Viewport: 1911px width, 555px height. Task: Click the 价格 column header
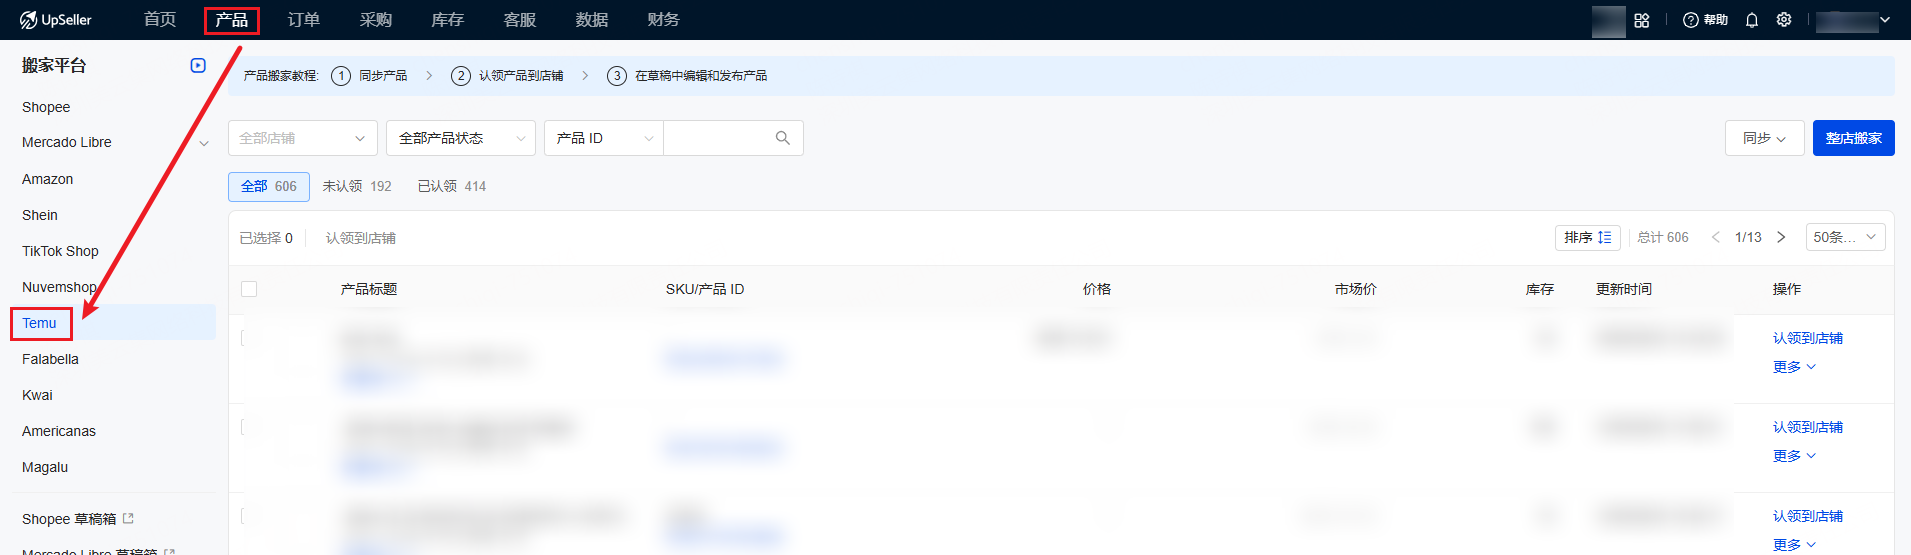point(1097,289)
